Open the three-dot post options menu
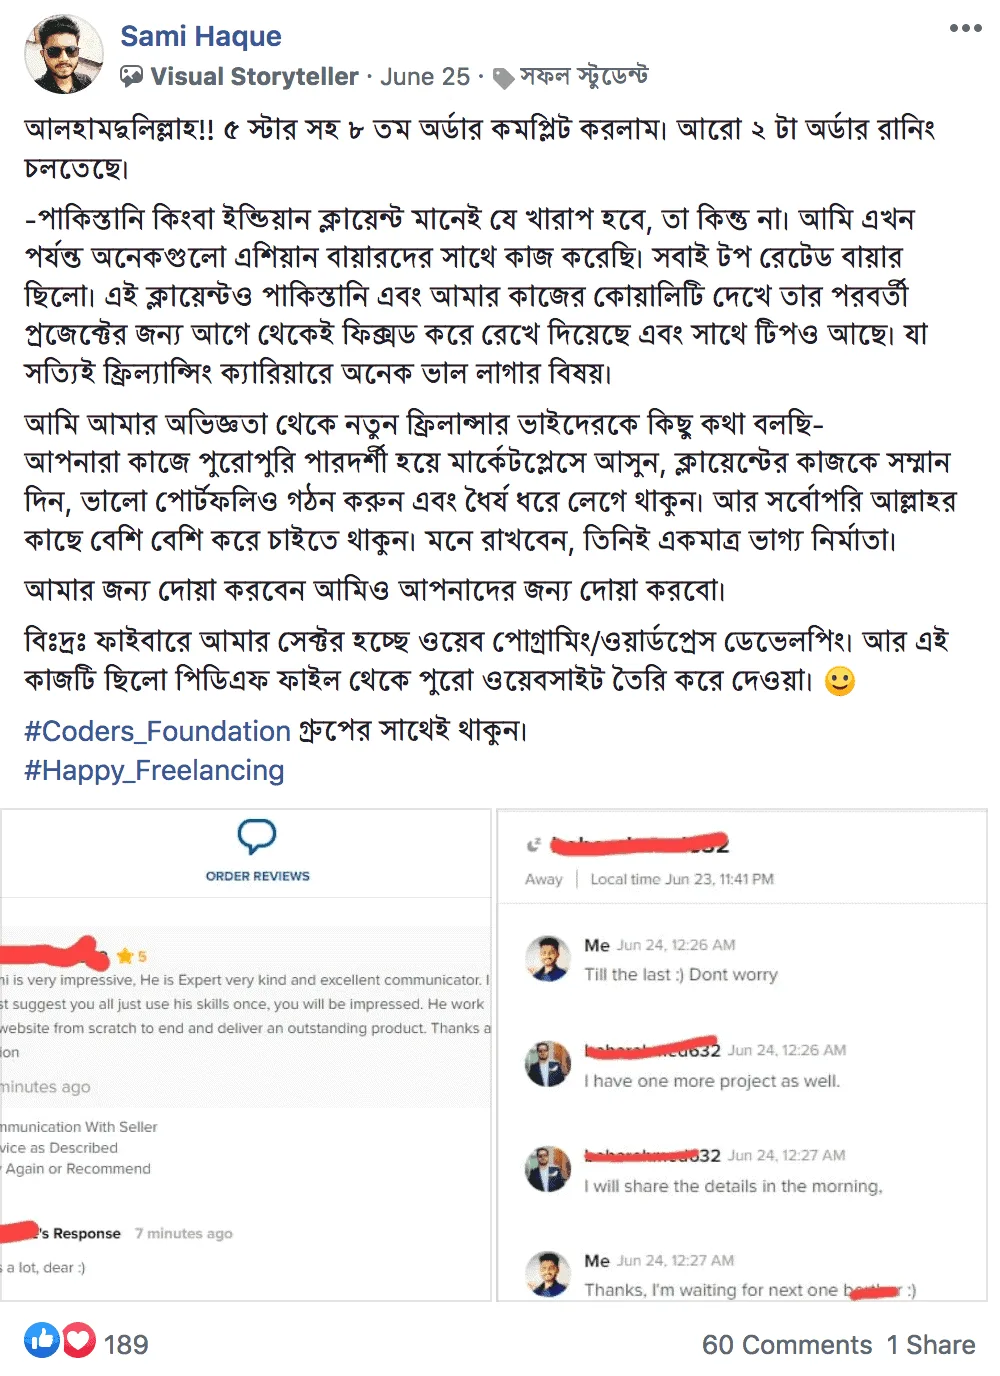Screen dimensions: 1000x1376 pyautogui.click(x=965, y=28)
